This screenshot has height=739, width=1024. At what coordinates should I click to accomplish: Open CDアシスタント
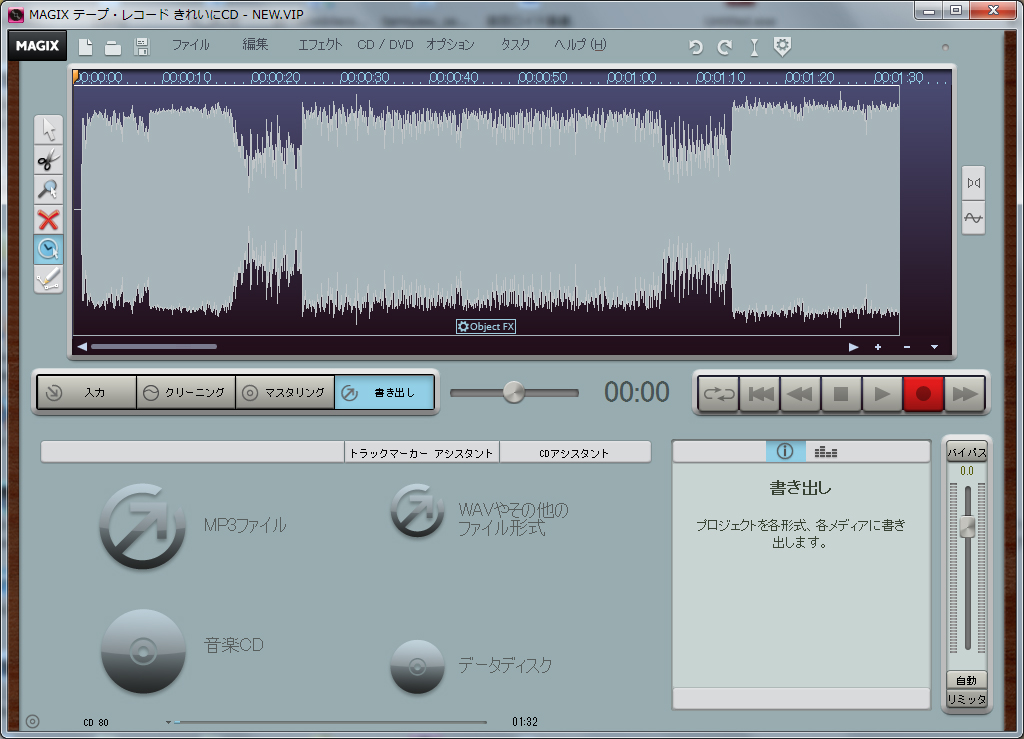click(575, 453)
